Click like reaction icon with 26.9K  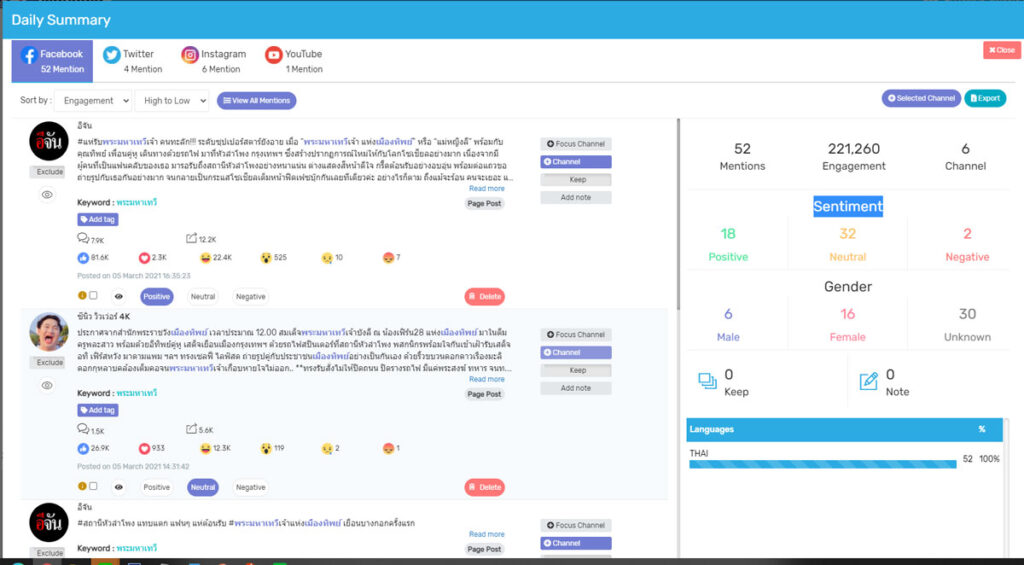tap(83, 449)
